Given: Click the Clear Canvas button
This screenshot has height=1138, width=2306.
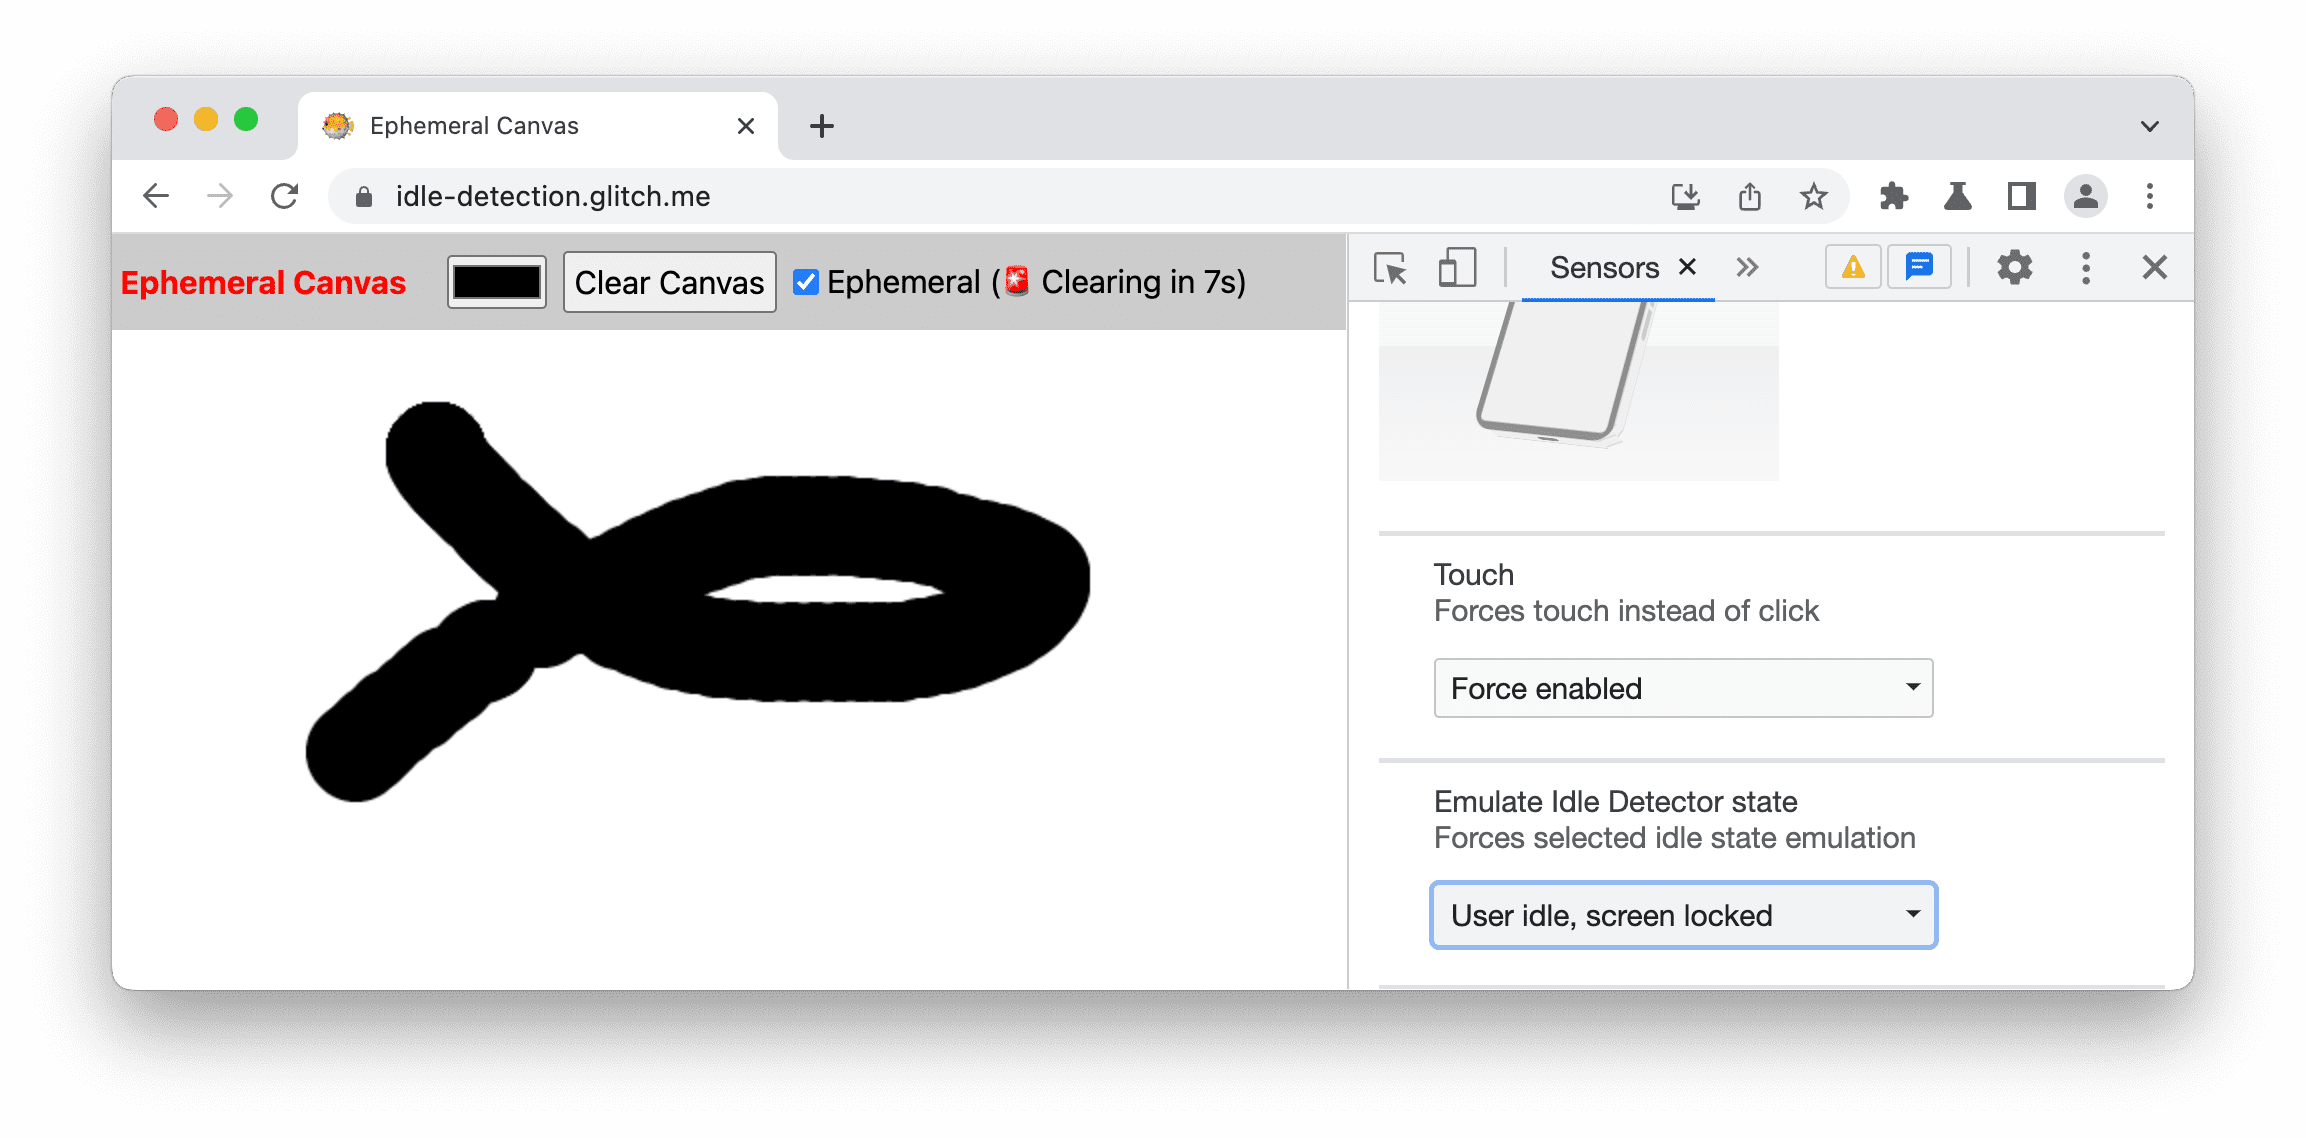Looking at the screenshot, I should (x=668, y=282).
